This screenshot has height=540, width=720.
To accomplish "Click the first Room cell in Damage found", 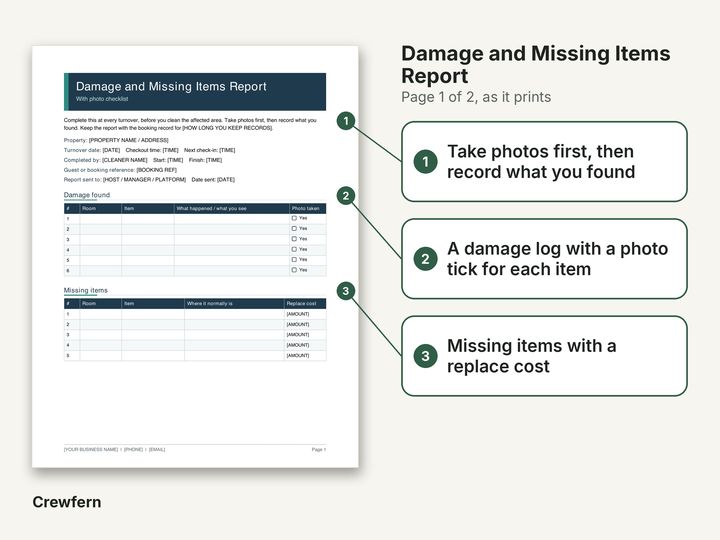I will [x=101, y=219].
